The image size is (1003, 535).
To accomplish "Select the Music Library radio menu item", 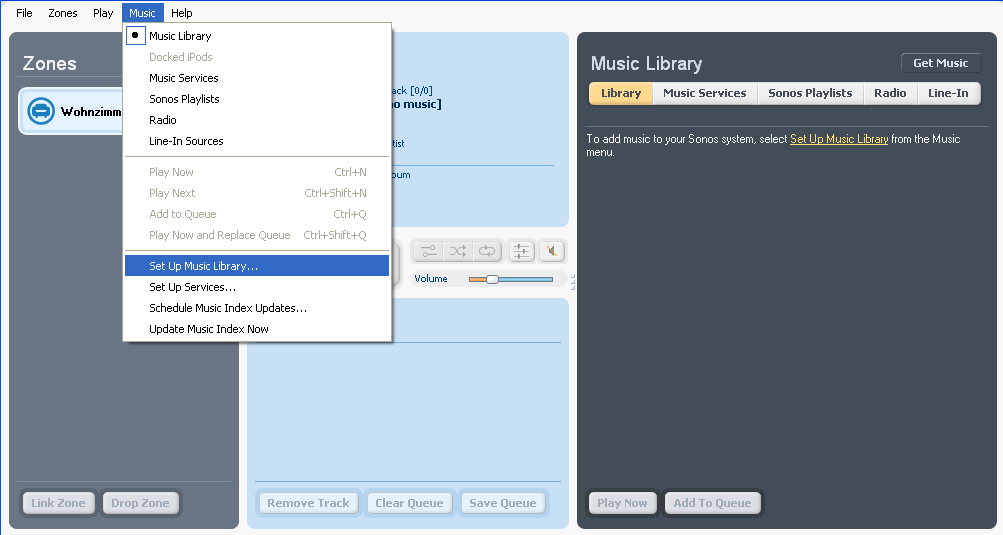I will [x=257, y=36].
